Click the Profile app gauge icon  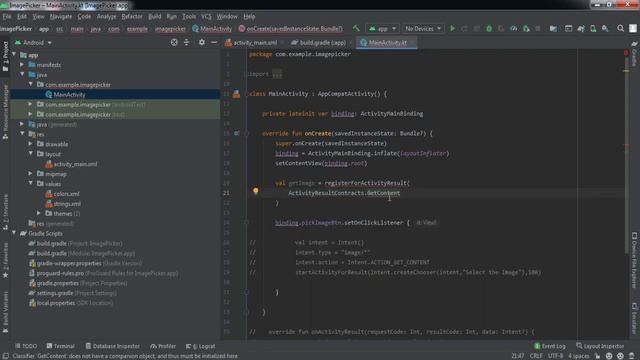tap(513, 29)
